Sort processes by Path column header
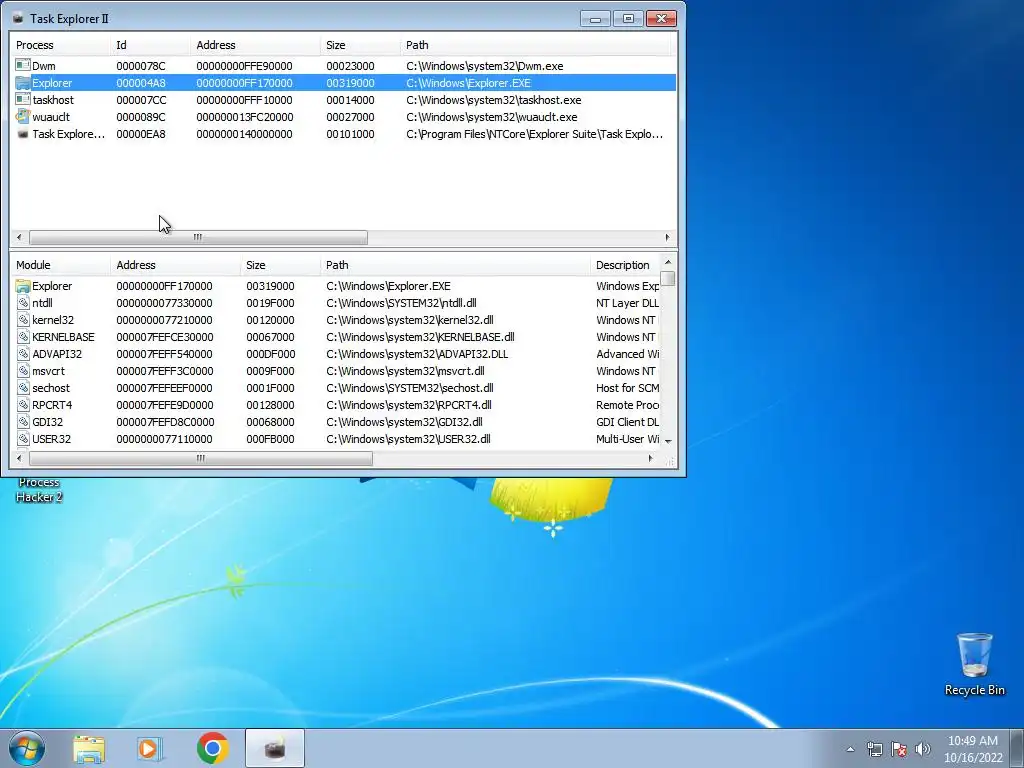 pos(536,45)
